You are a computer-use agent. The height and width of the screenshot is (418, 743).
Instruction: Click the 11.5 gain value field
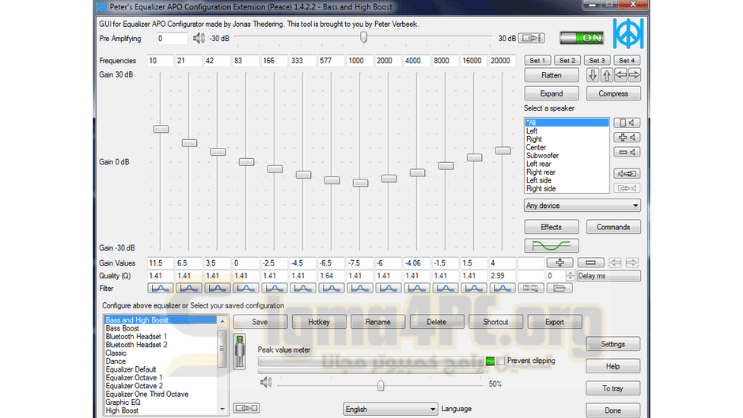click(x=160, y=263)
